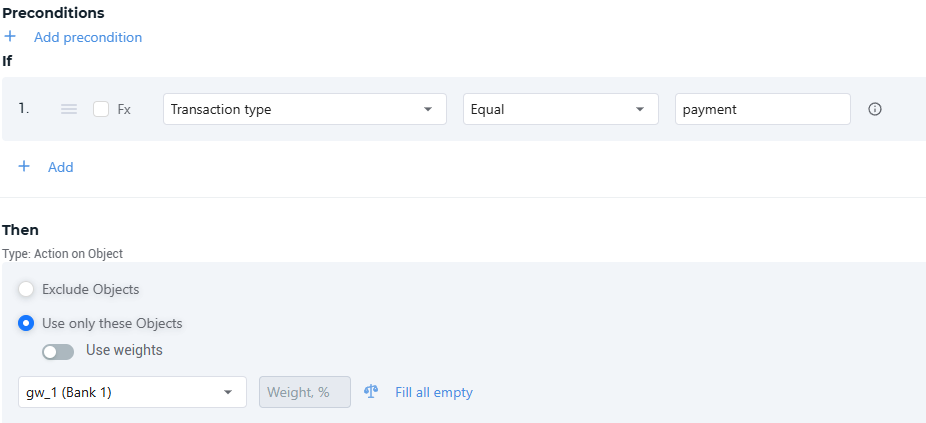The image size is (926, 423).
Task: Expand the Equal operator dropdown
Action: [560, 109]
